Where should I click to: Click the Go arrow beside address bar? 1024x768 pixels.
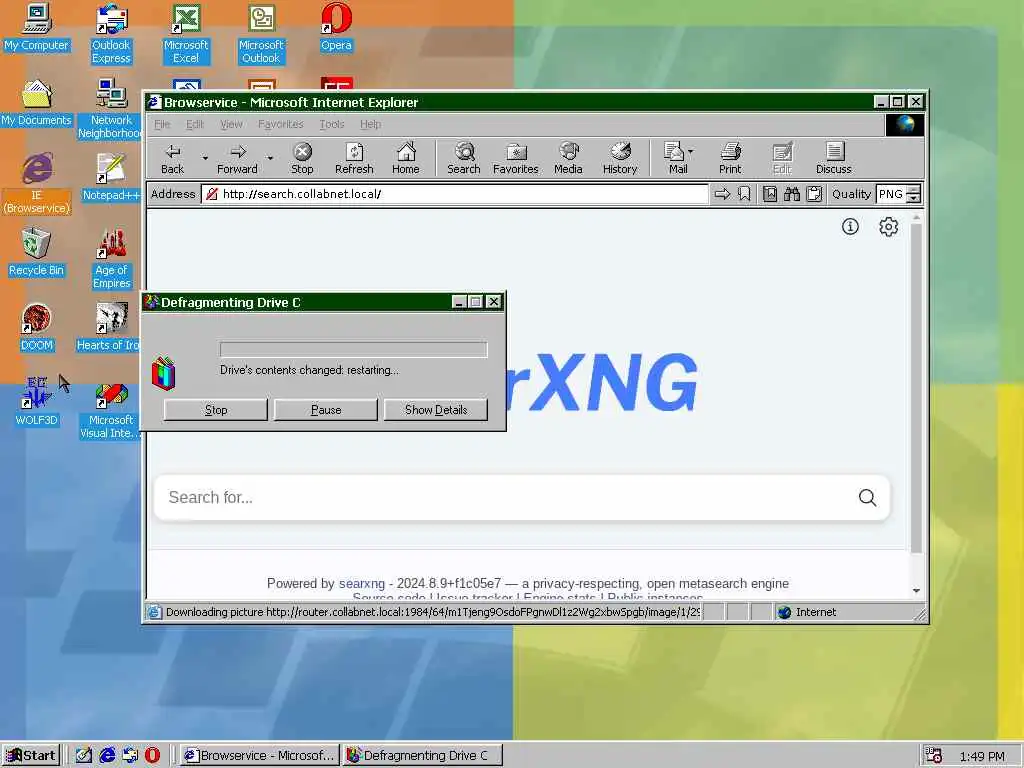pyautogui.click(x=722, y=194)
